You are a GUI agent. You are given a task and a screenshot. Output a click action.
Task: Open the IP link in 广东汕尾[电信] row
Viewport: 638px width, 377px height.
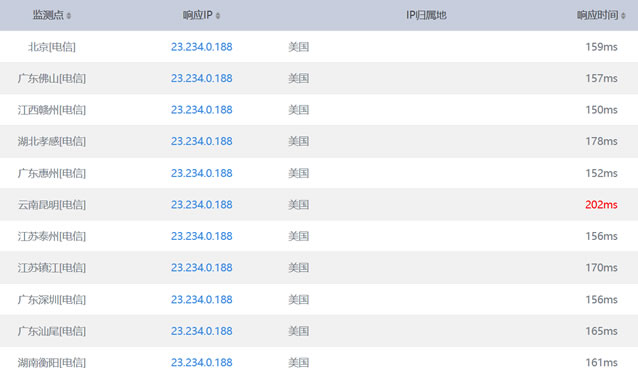[x=201, y=331]
